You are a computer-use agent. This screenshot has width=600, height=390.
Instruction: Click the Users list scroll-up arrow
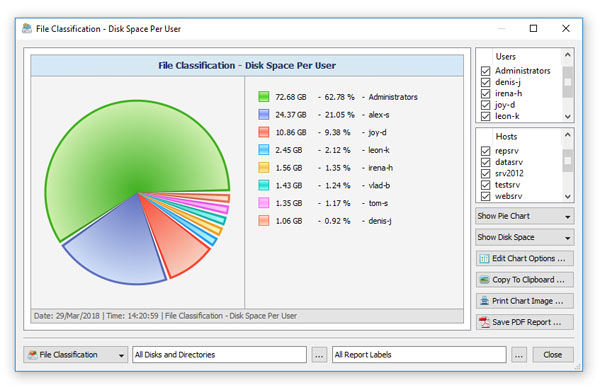click(568, 55)
